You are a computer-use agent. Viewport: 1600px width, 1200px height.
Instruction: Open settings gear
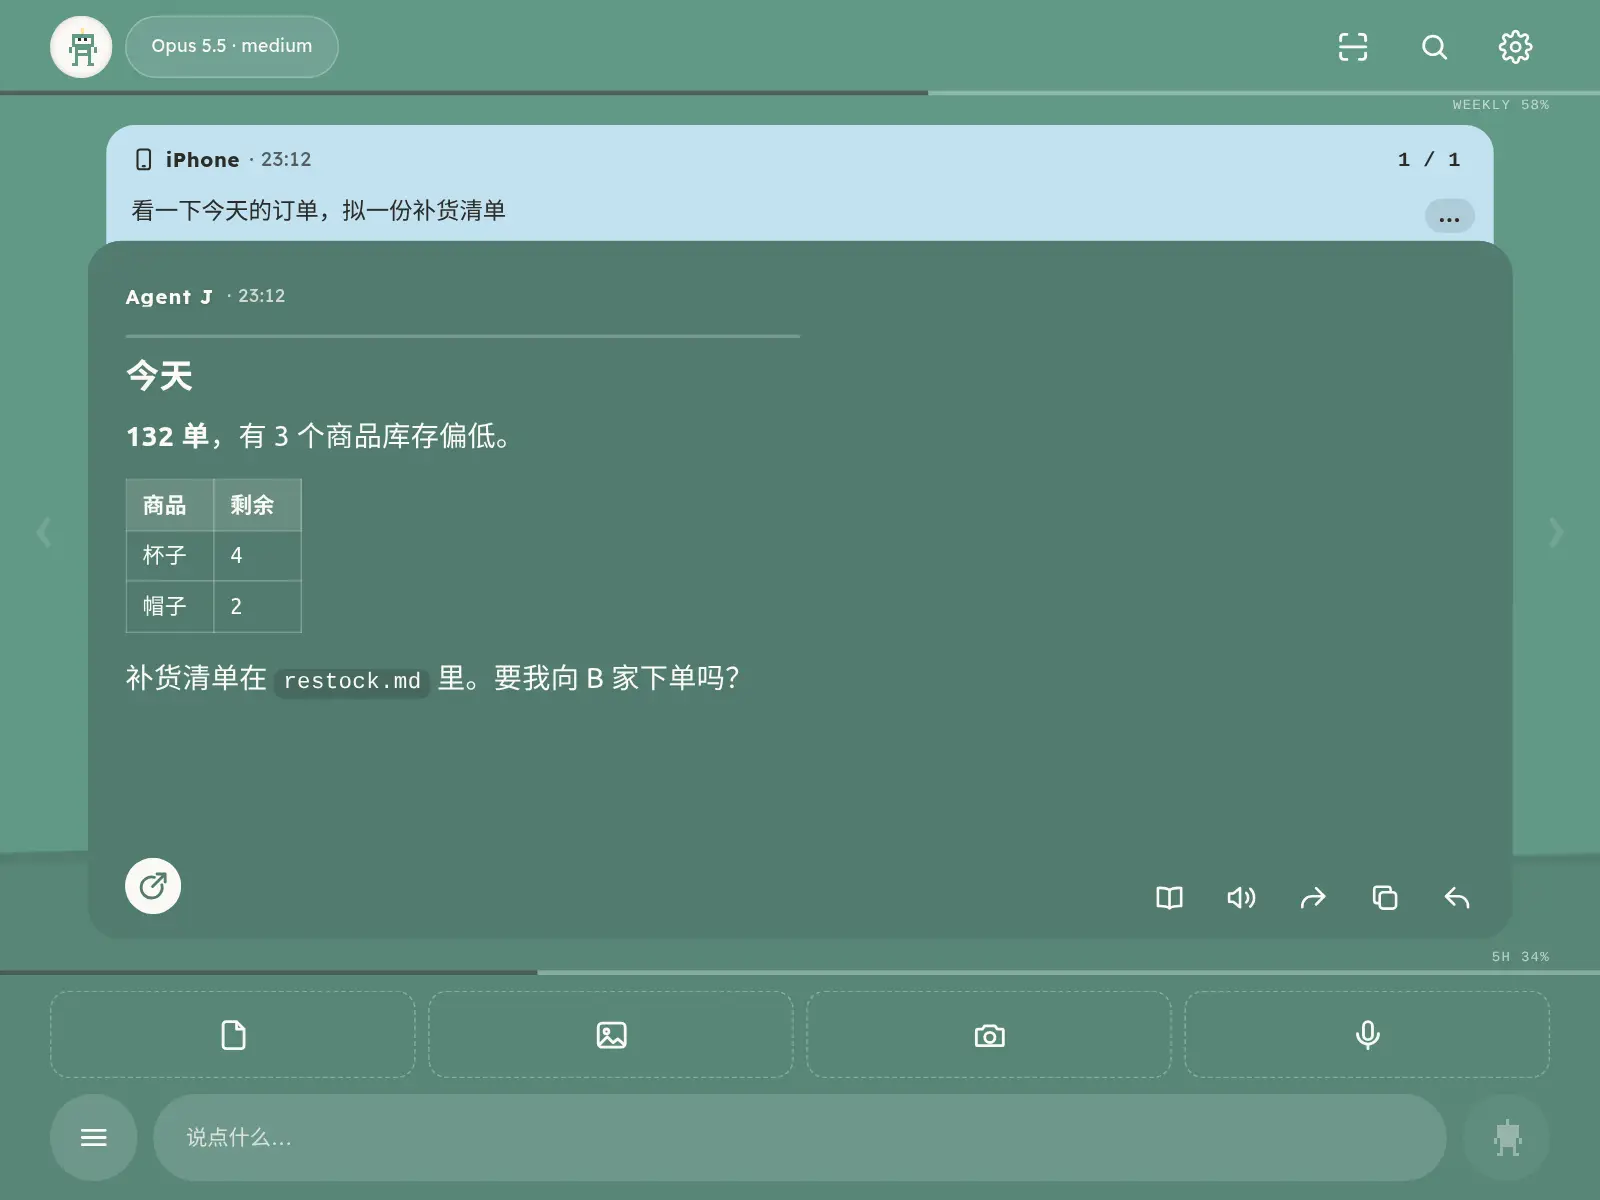[1515, 47]
